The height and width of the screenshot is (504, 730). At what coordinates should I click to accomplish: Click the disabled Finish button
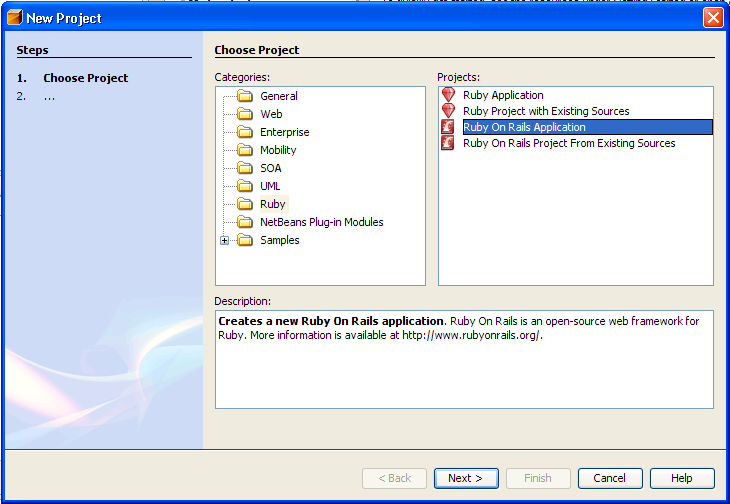click(538, 478)
